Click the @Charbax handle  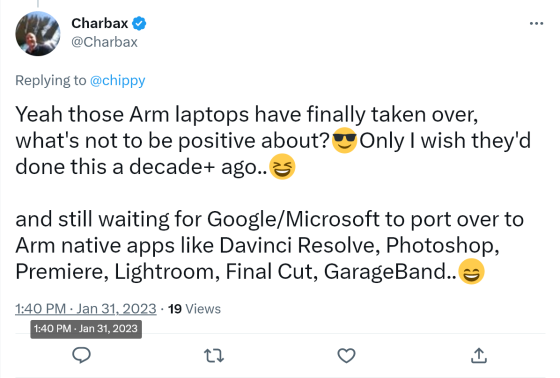coord(104,42)
